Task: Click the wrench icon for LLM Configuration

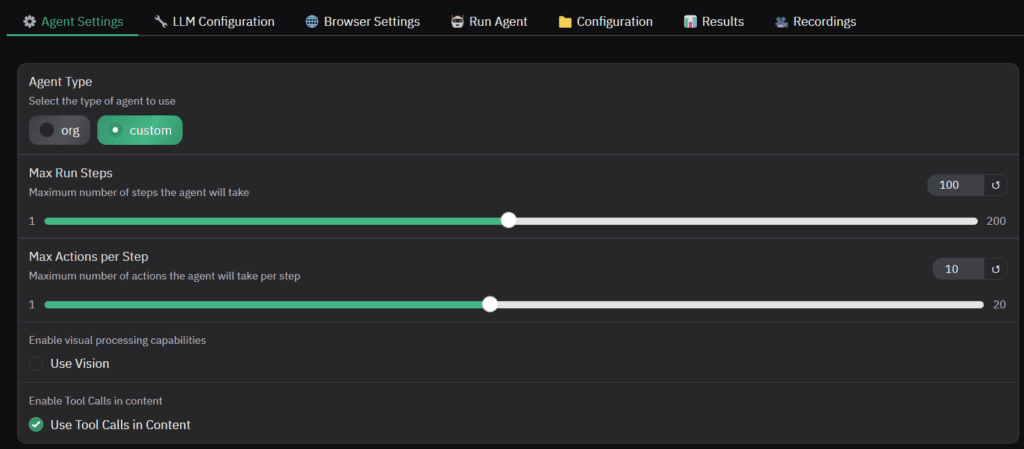Action: coord(161,22)
